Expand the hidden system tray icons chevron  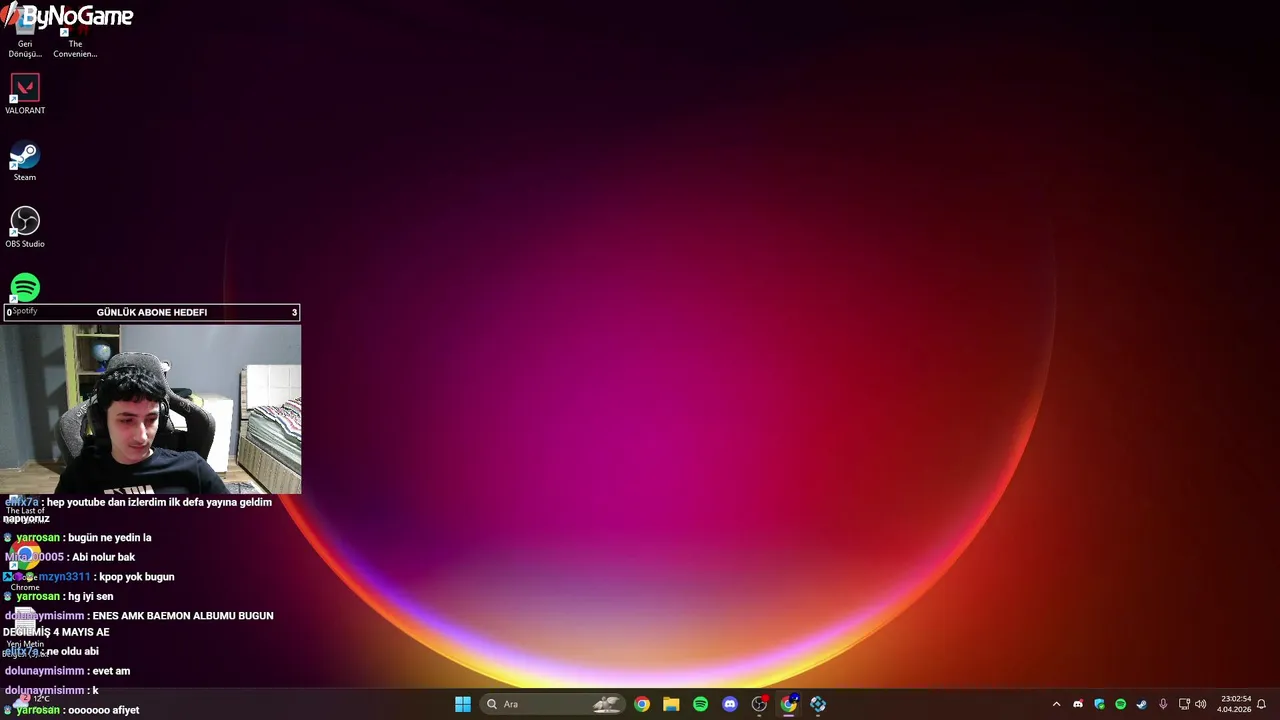1056,704
